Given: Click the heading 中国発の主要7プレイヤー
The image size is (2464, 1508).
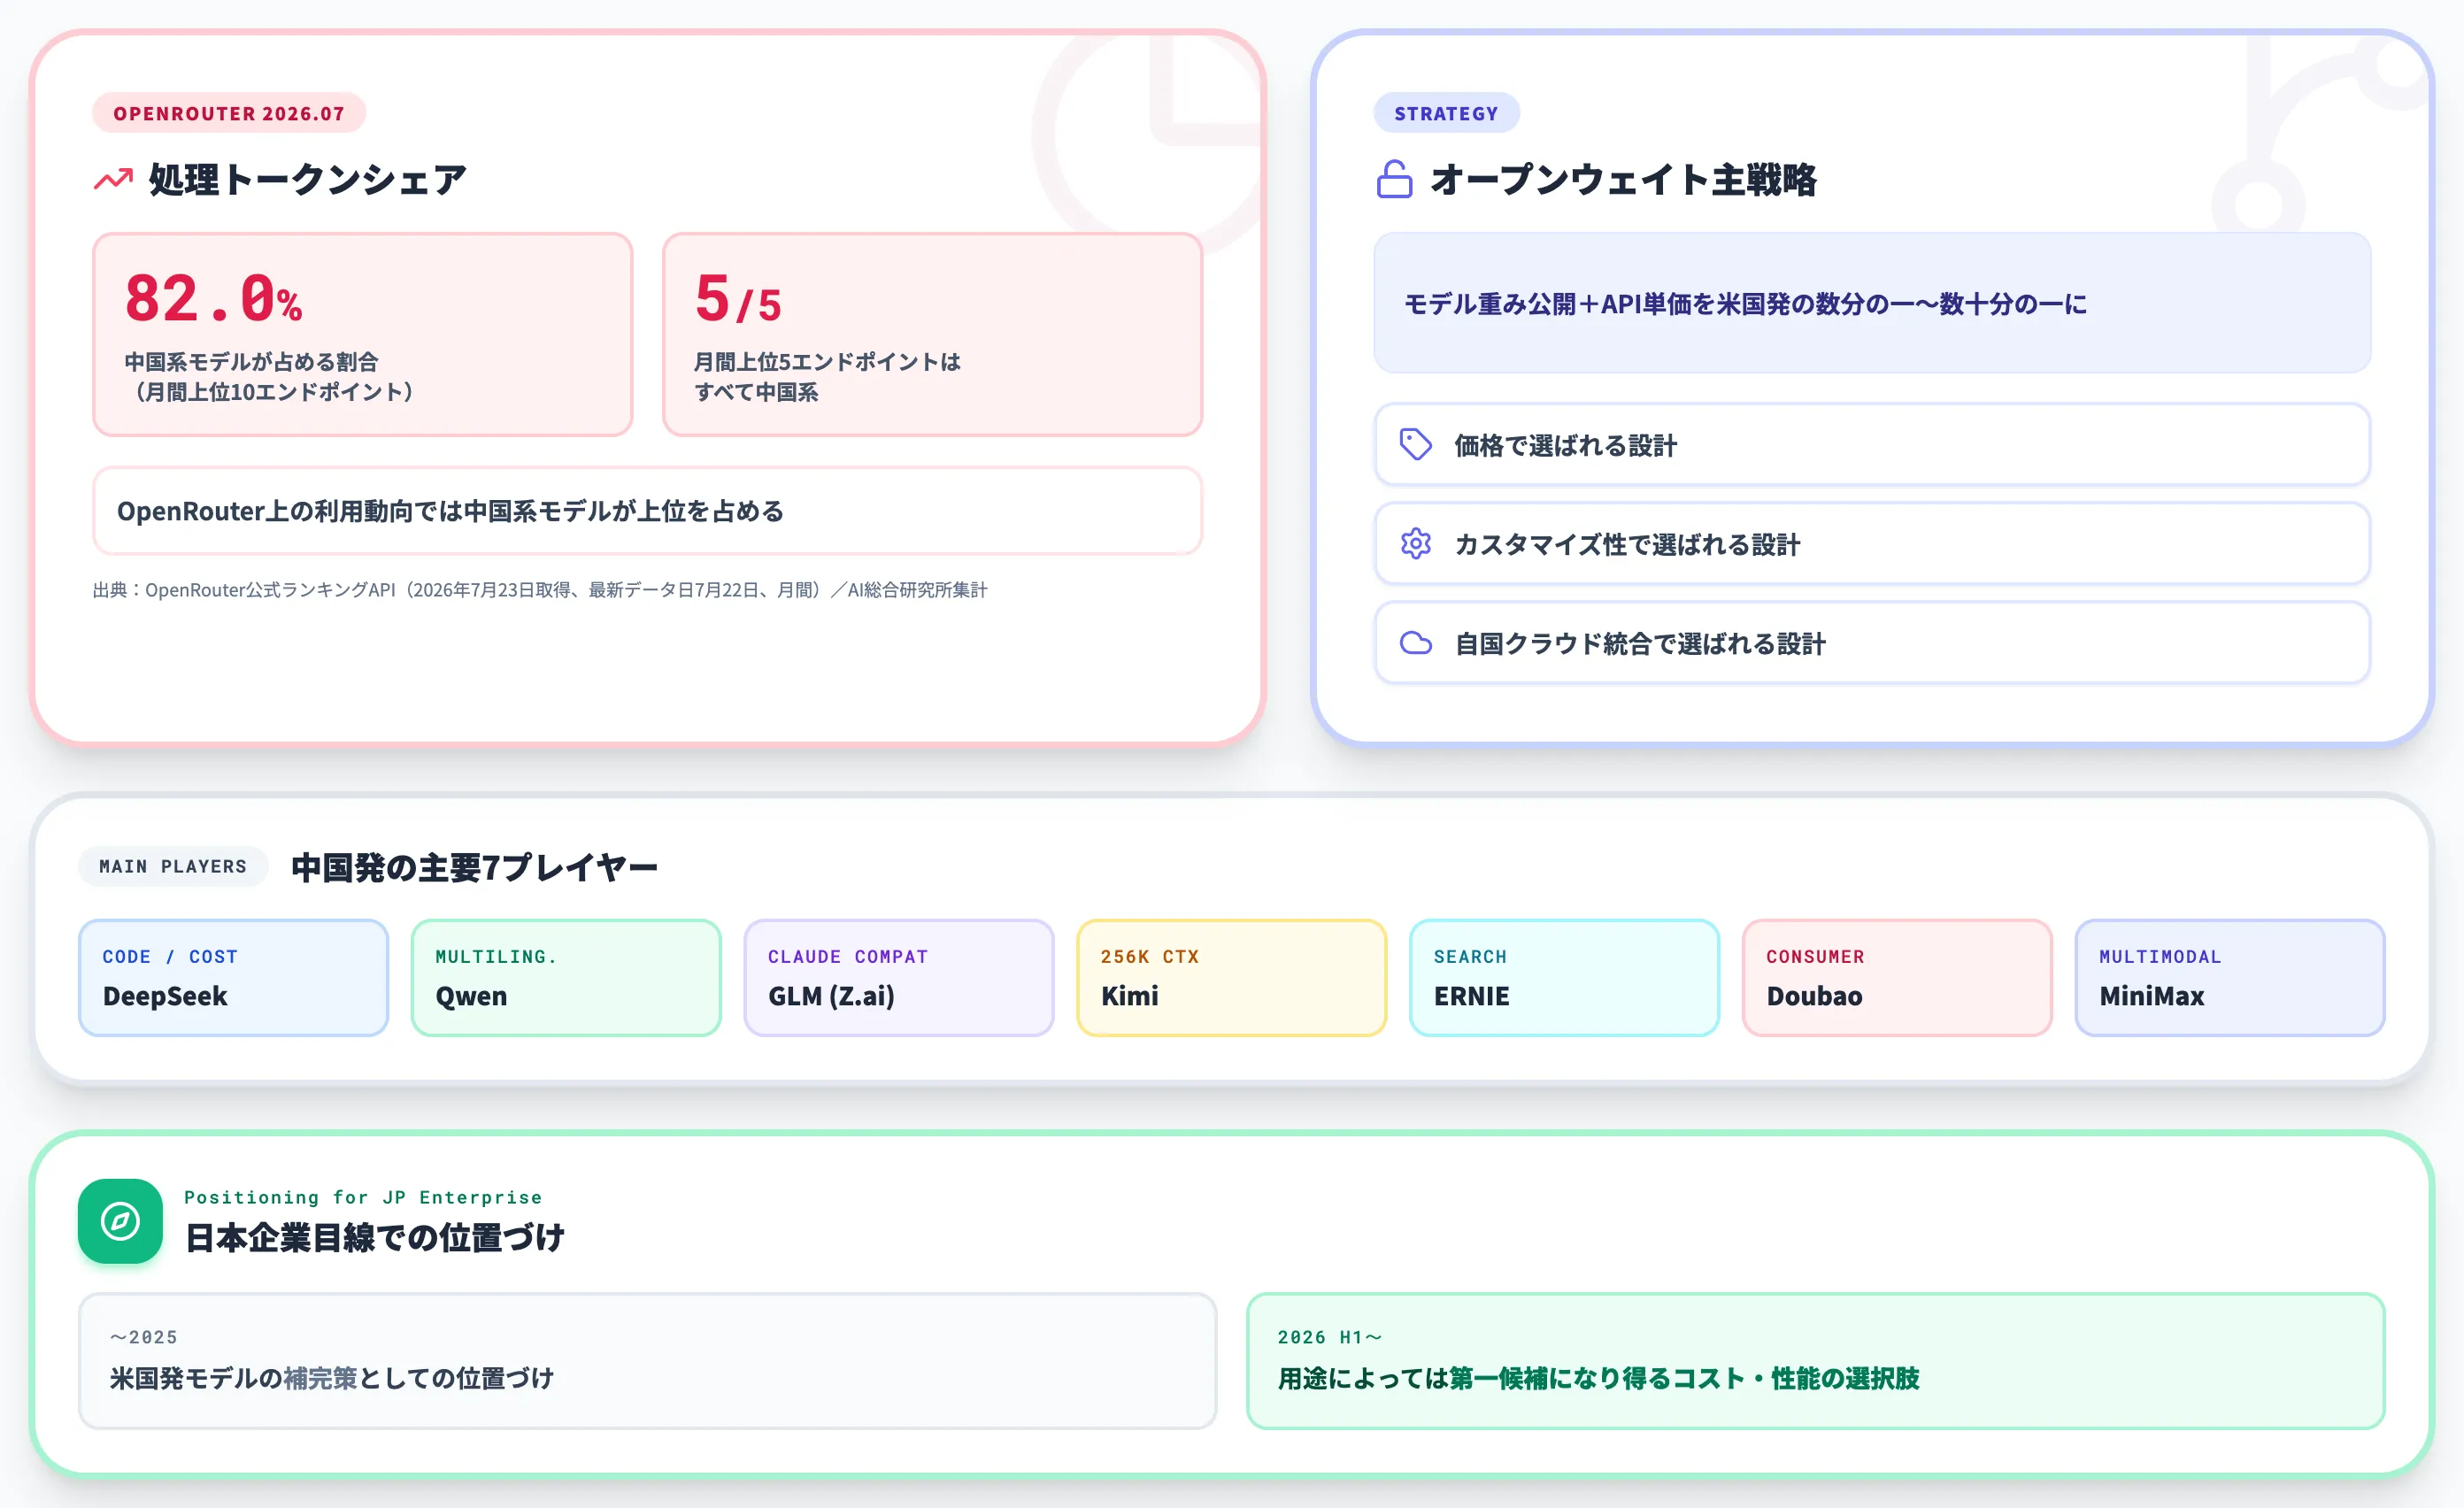Looking at the screenshot, I should tap(474, 867).
